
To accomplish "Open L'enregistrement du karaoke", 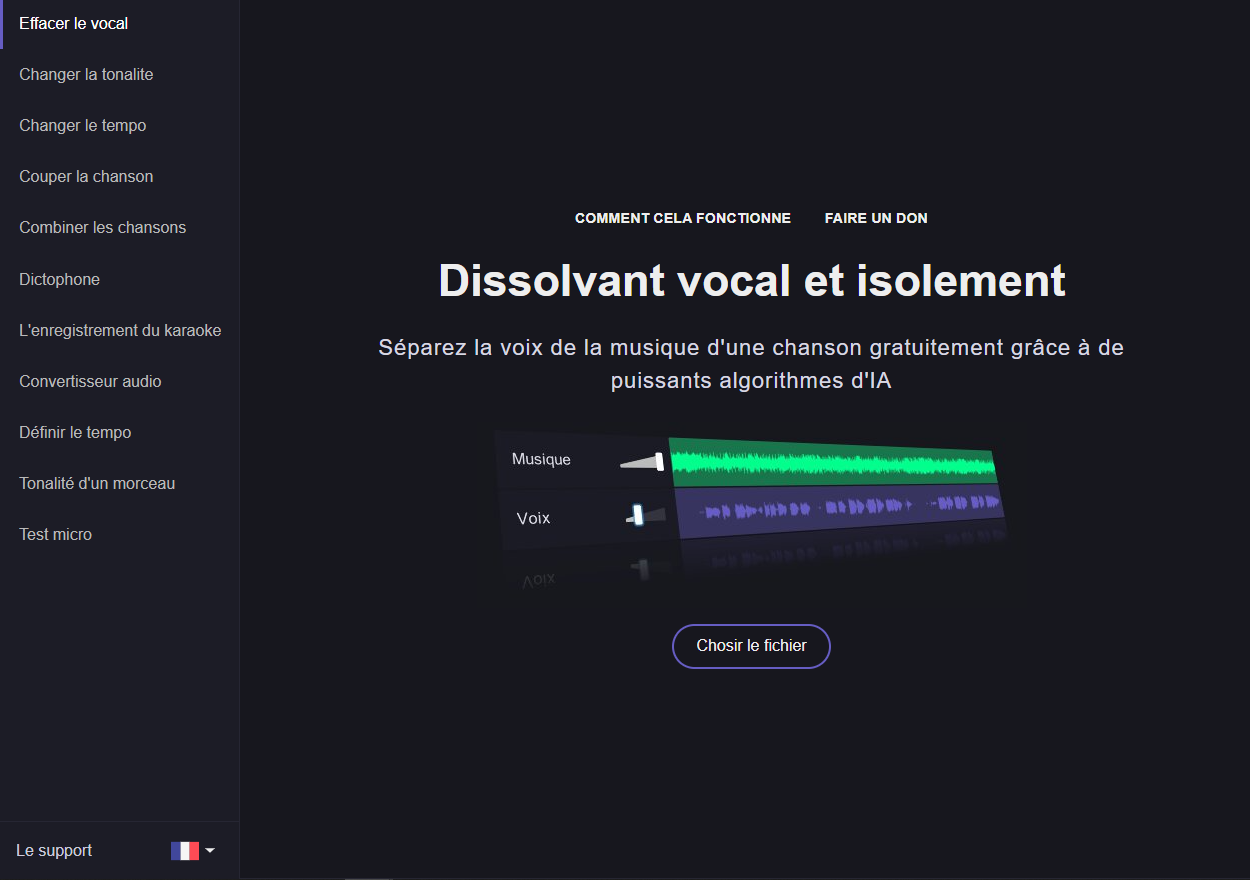I will click(120, 331).
